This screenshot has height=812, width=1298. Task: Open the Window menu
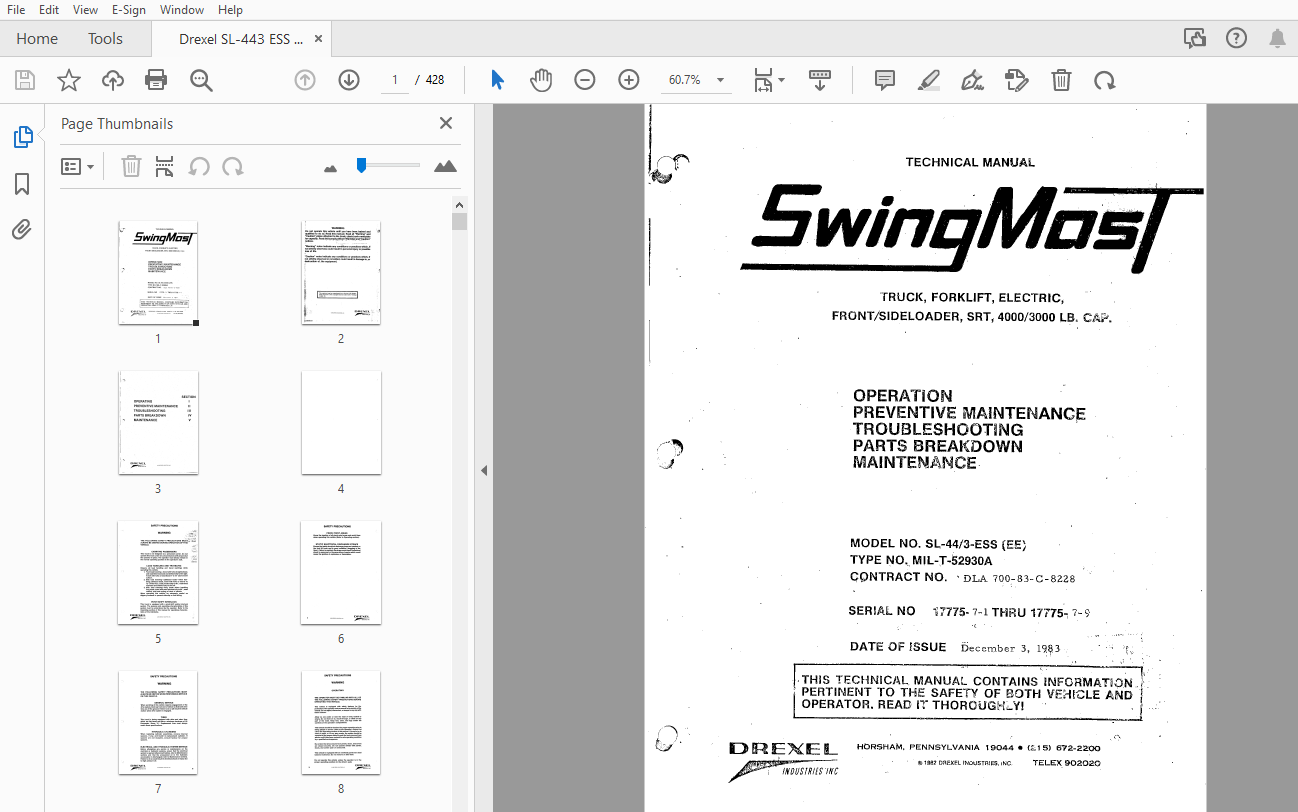tap(182, 10)
